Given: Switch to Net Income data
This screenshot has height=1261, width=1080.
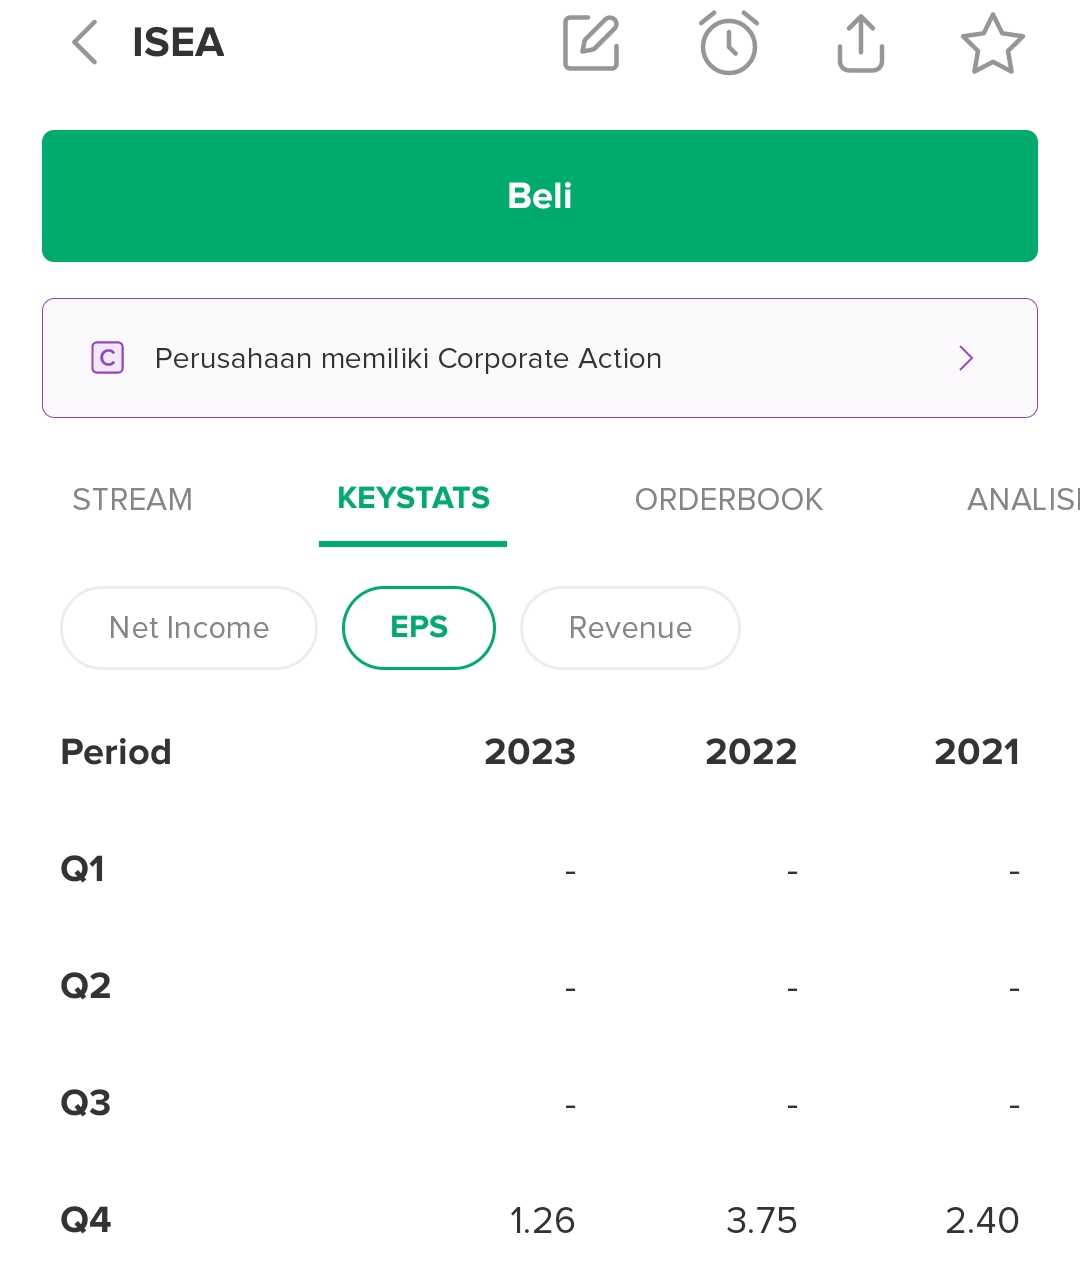Looking at the screenshot, I should [x=188, y=628].
